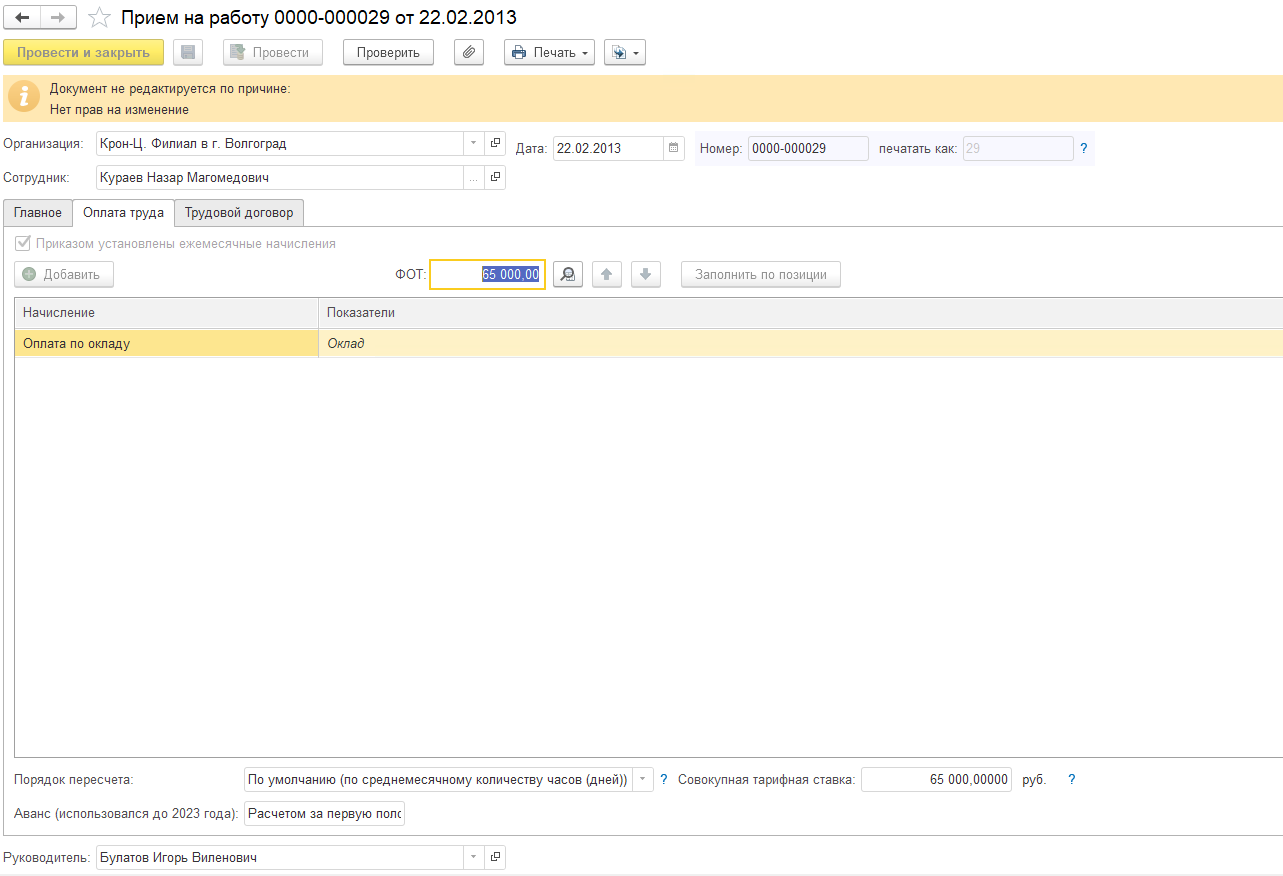This screenshot has height=876, width=1283.
Task: Click the forward navigation arrow
Action: click(x=57, y=18)
